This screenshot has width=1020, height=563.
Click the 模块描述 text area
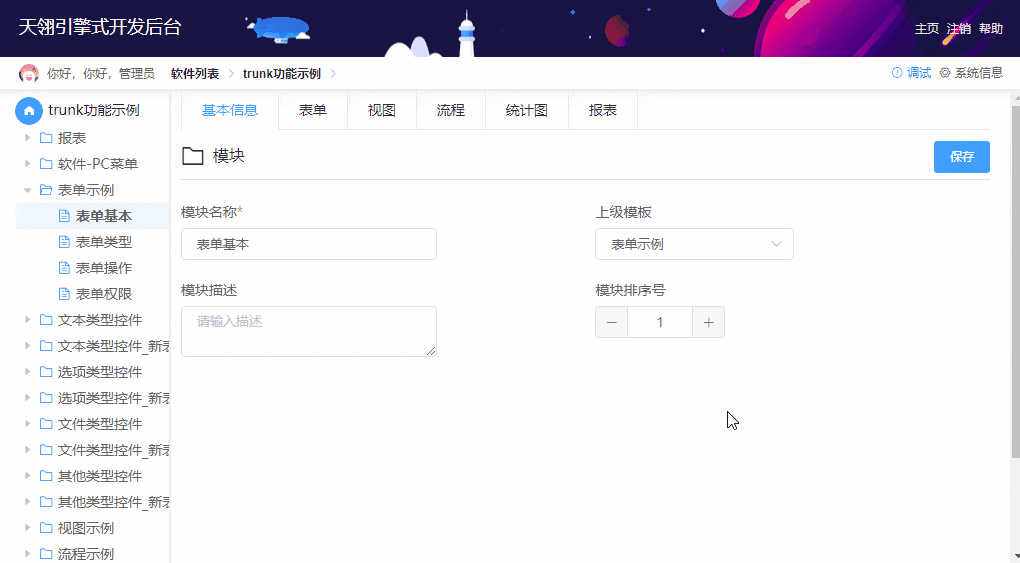[x=308, y=331]
